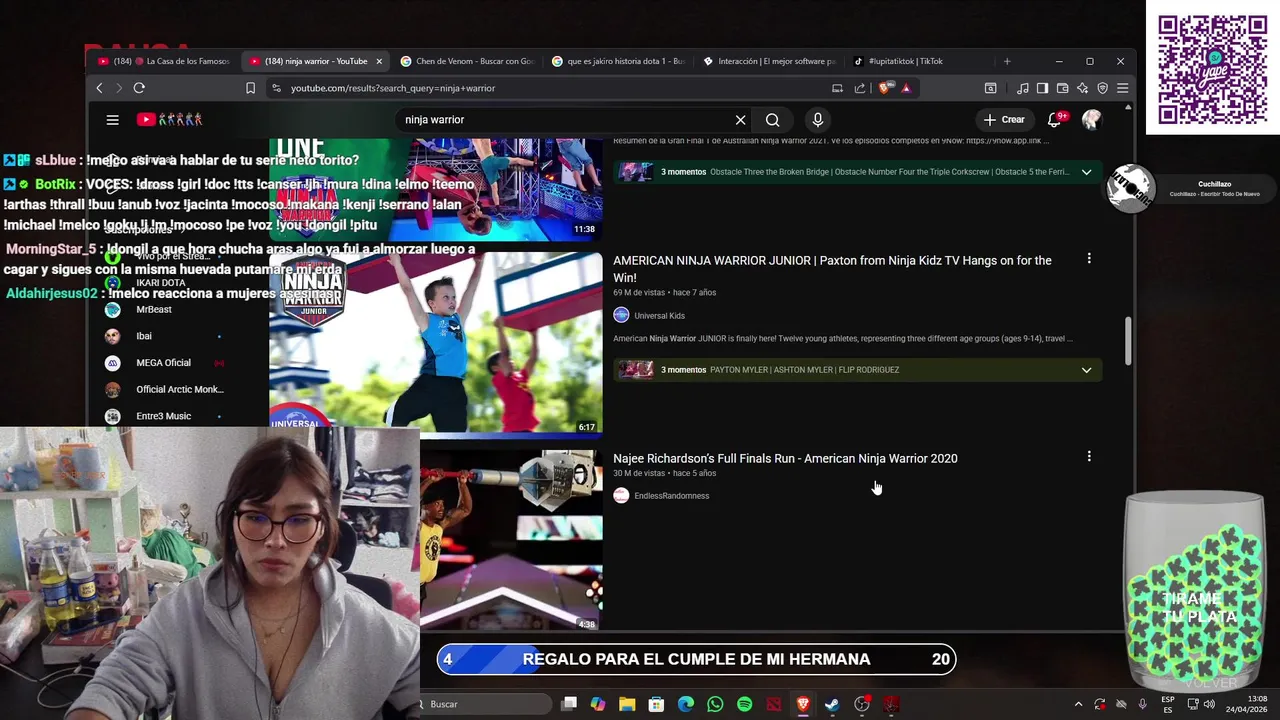Switch to que es jakiro historia tab
Image resolution: width=1280 pixels, height=720 pixels.
(x=618, y=61)
